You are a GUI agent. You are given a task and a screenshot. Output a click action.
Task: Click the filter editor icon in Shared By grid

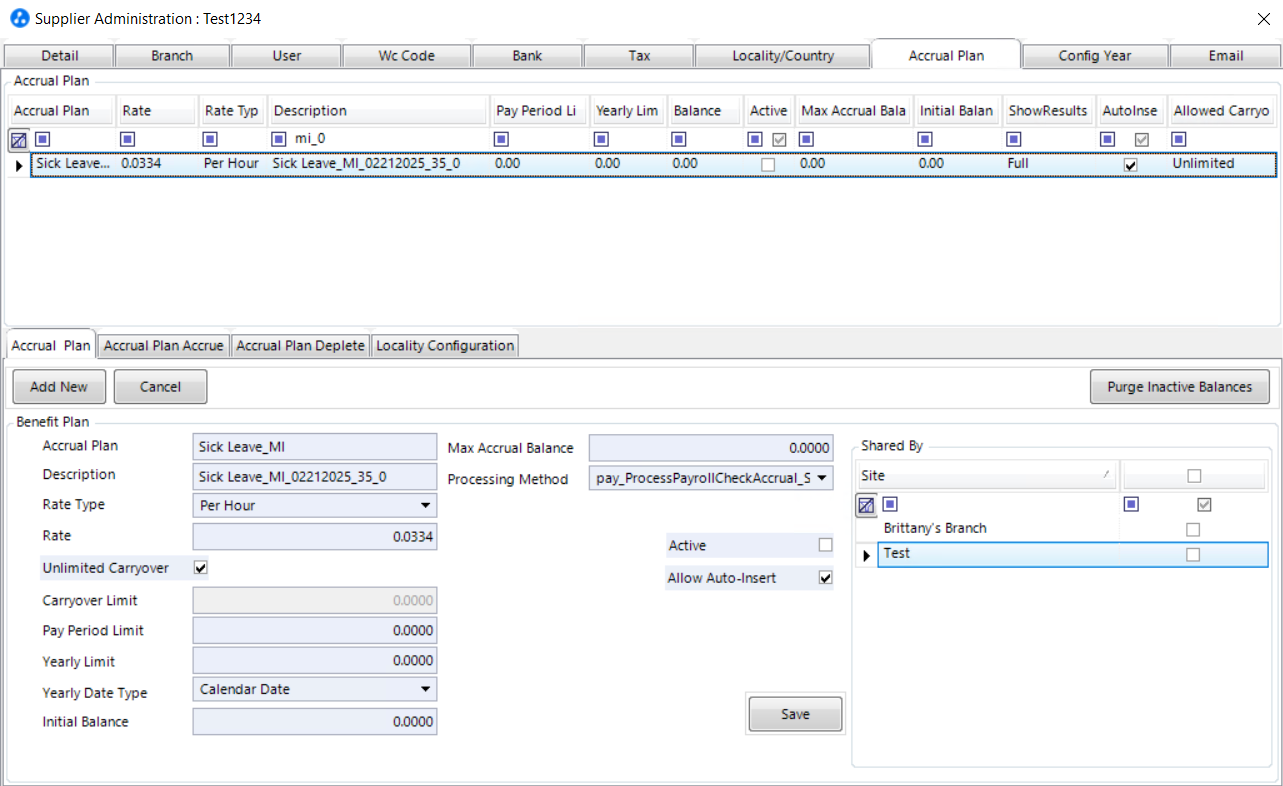[x=866, y=505]
